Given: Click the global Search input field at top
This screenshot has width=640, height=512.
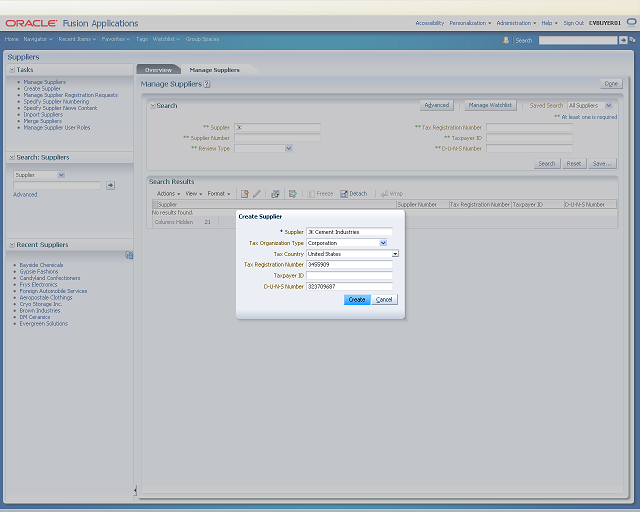Looking at the screenshot, I should (x=578, y=40).
